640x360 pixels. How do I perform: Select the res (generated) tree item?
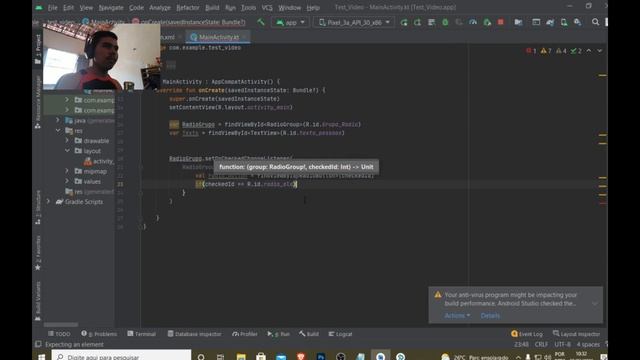click(x=90, y=191)
